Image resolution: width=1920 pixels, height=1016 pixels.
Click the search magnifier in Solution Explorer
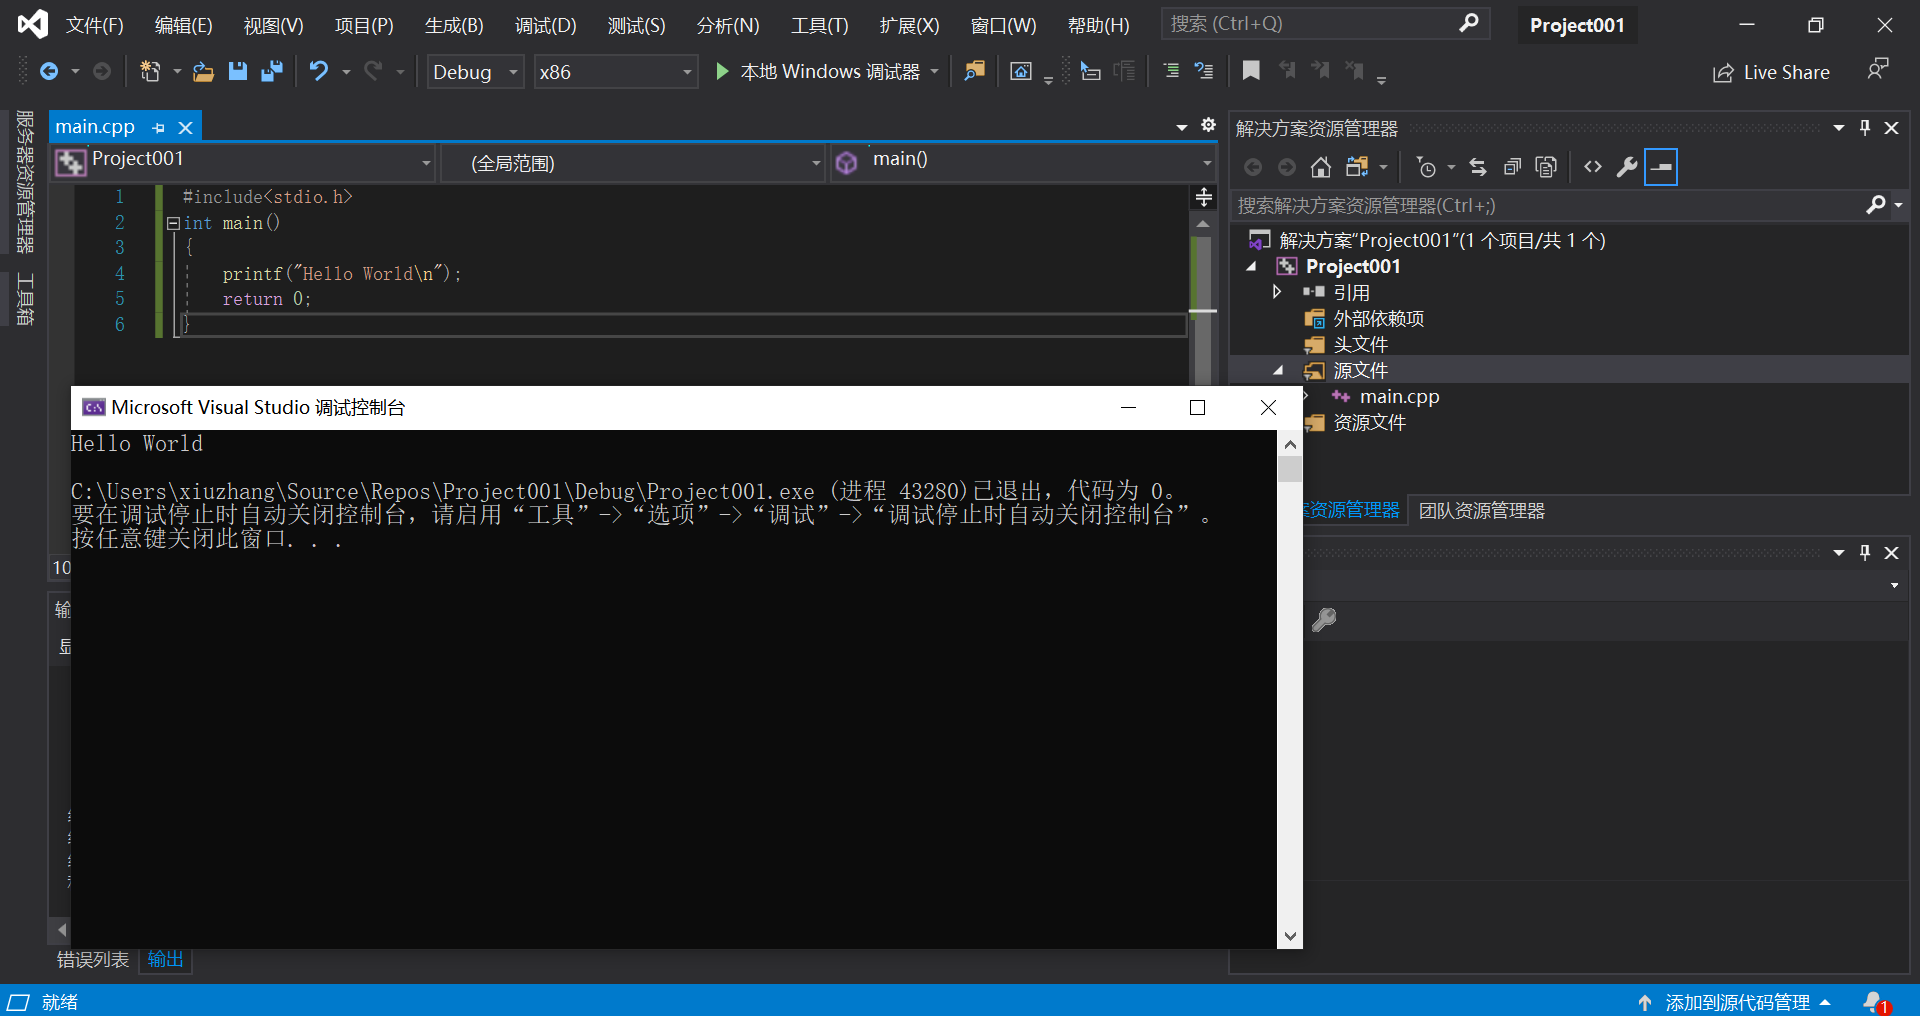[x=1876, y=205]
